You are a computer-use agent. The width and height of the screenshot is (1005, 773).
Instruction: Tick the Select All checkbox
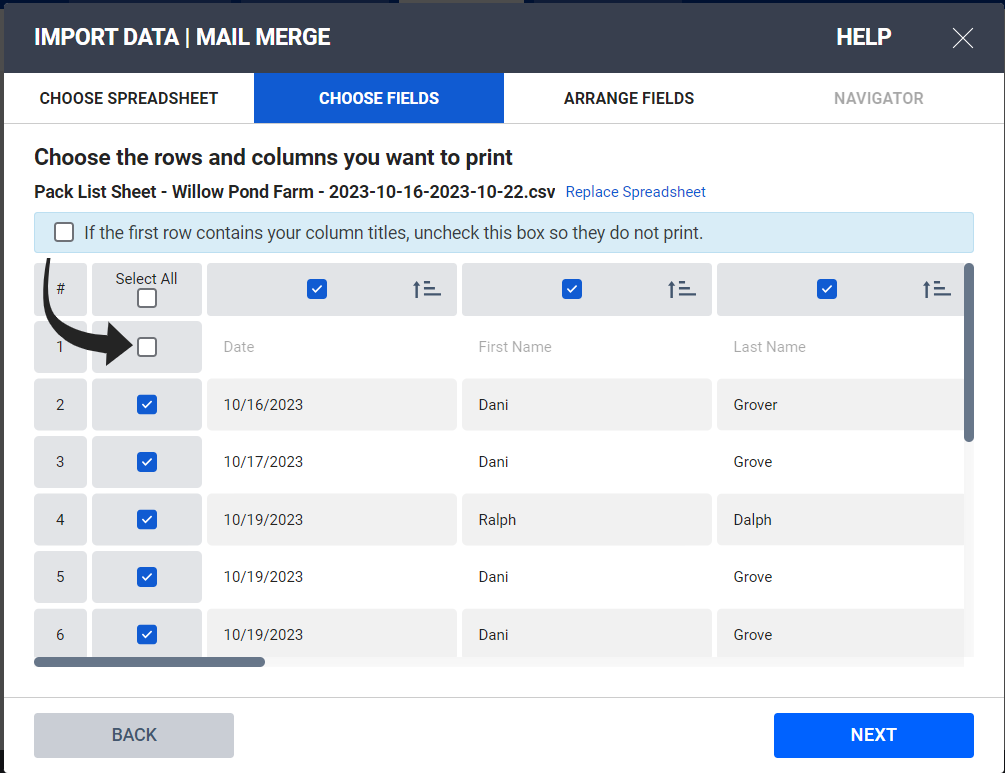click(147, 298)
